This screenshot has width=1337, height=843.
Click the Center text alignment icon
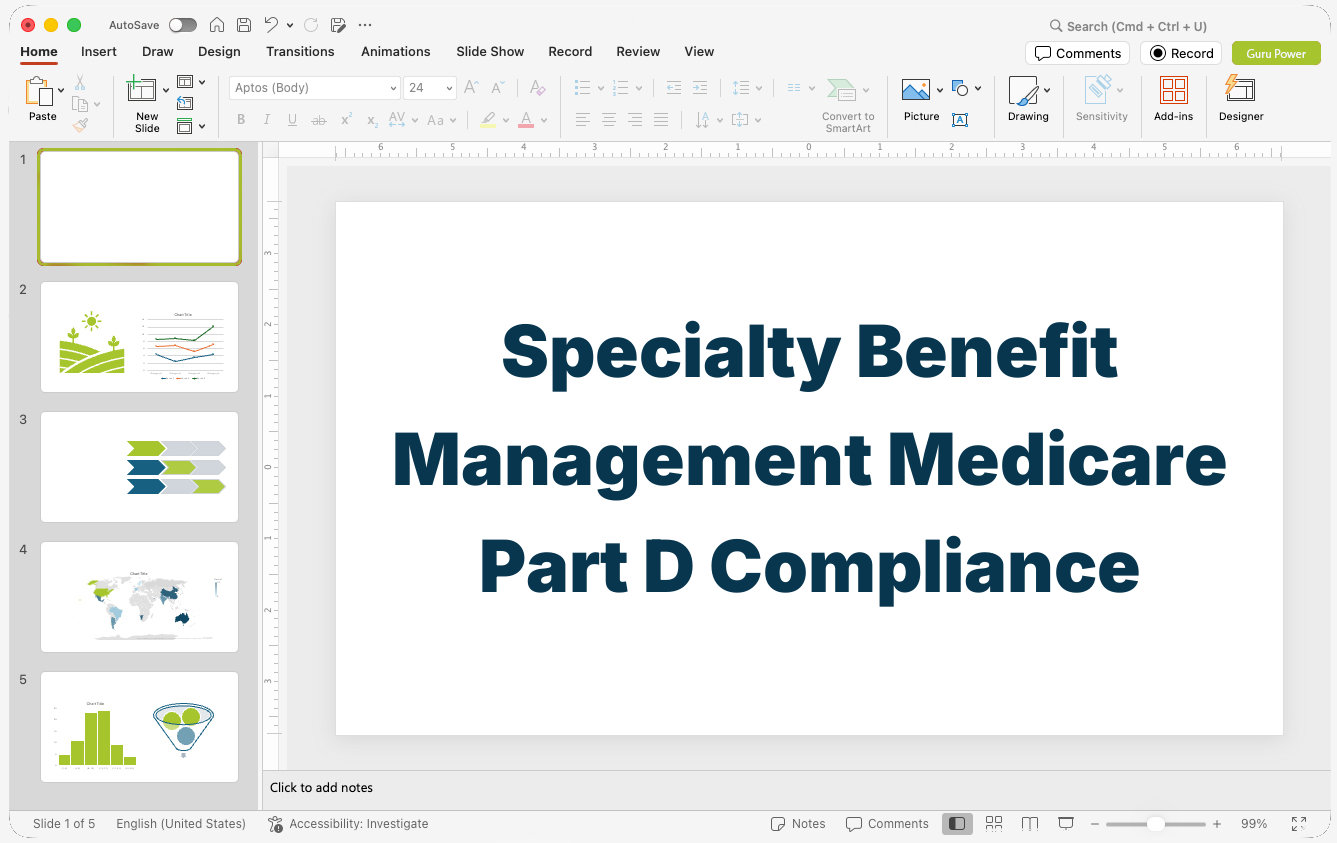pos(609,120)
